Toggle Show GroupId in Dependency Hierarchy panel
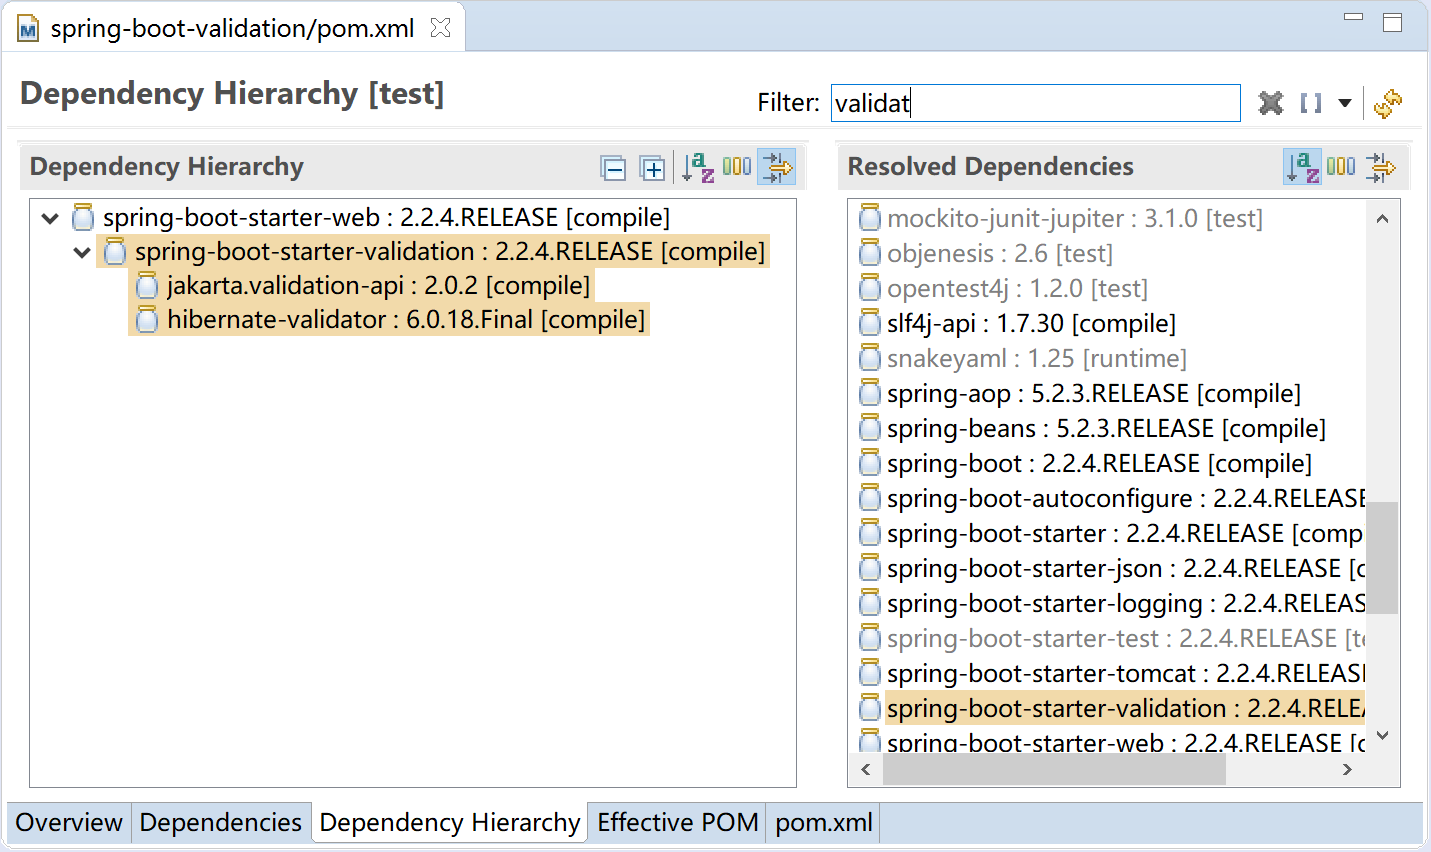 pyautogui.click(x=737, y=167)
